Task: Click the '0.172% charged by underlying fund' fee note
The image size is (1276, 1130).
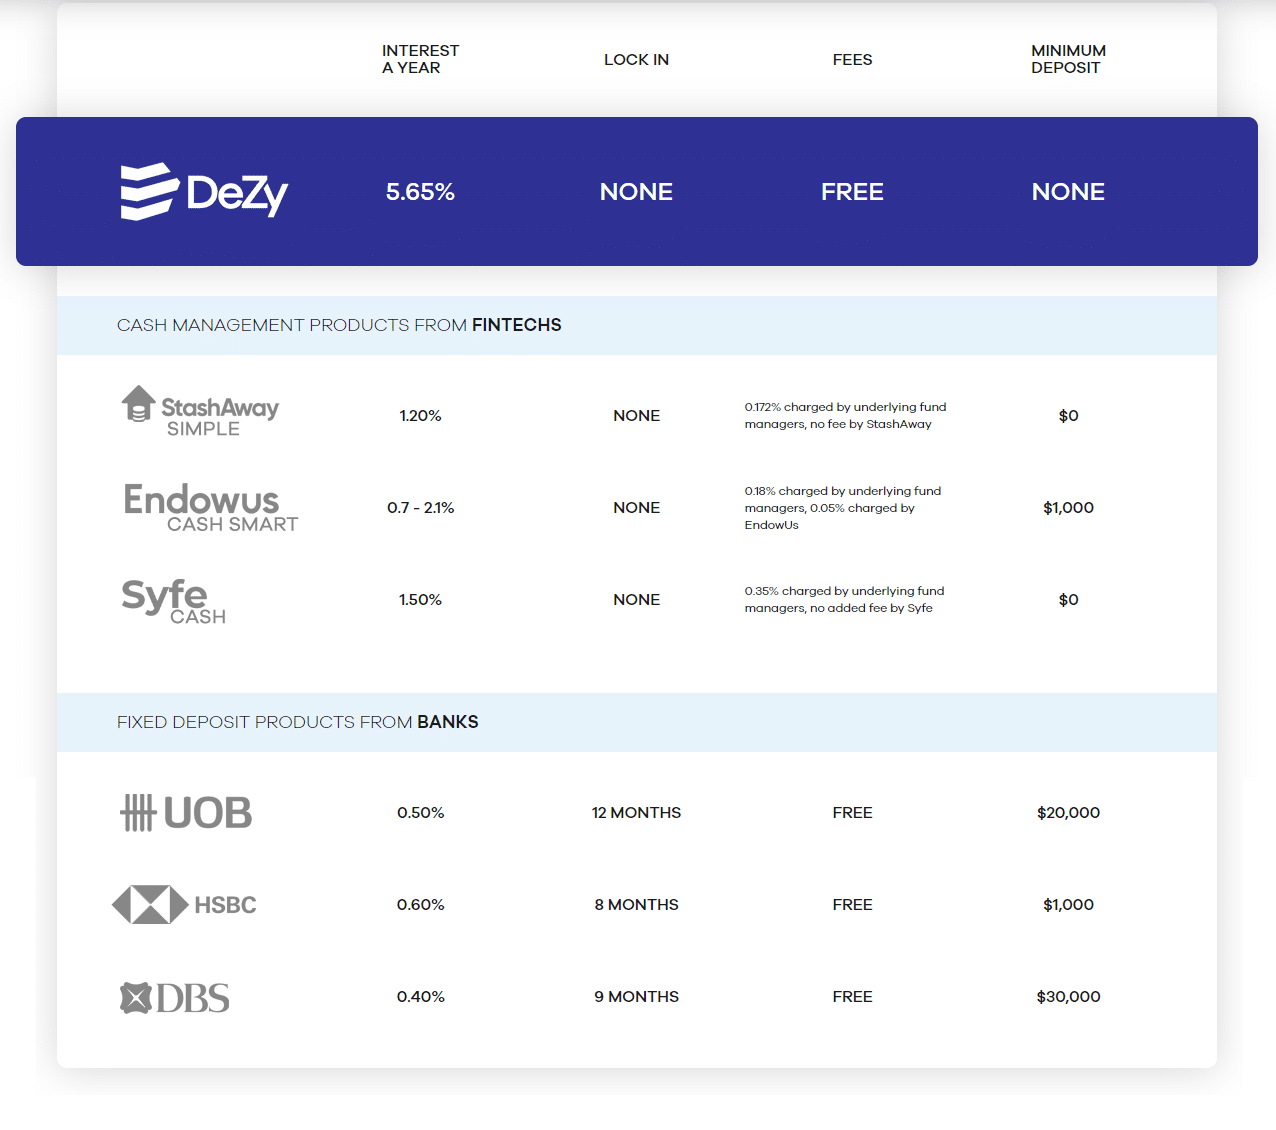Action: coord(845,415)
